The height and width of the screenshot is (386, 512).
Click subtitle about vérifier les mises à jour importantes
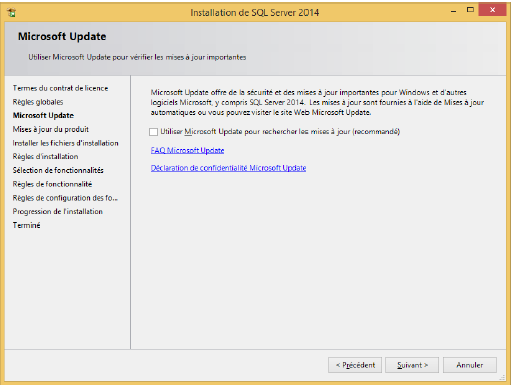click(x=137, y=57)
